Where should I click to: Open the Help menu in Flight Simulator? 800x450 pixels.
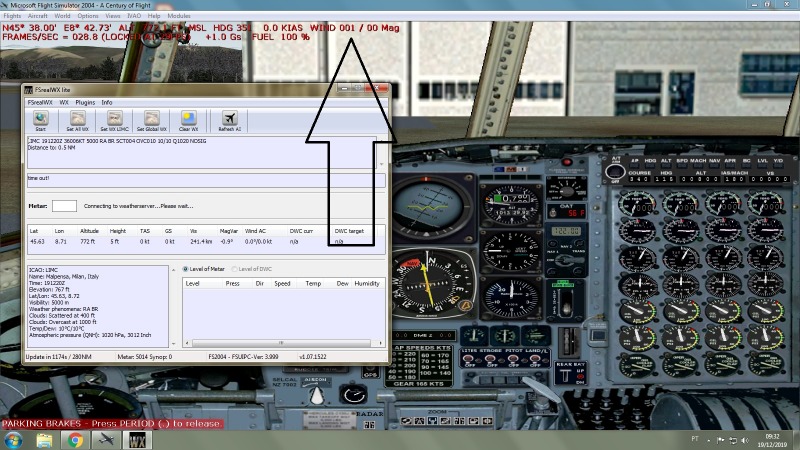[154, 16]
